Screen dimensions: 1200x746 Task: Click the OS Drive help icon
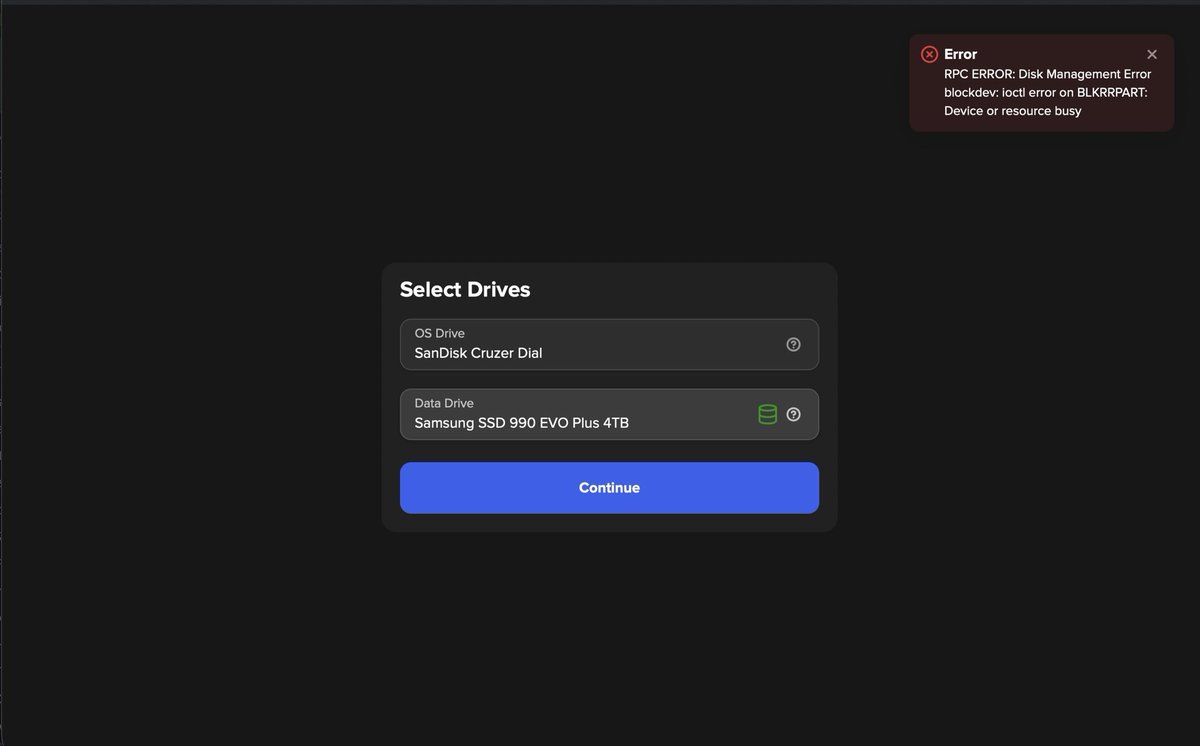tap(793, 344)
